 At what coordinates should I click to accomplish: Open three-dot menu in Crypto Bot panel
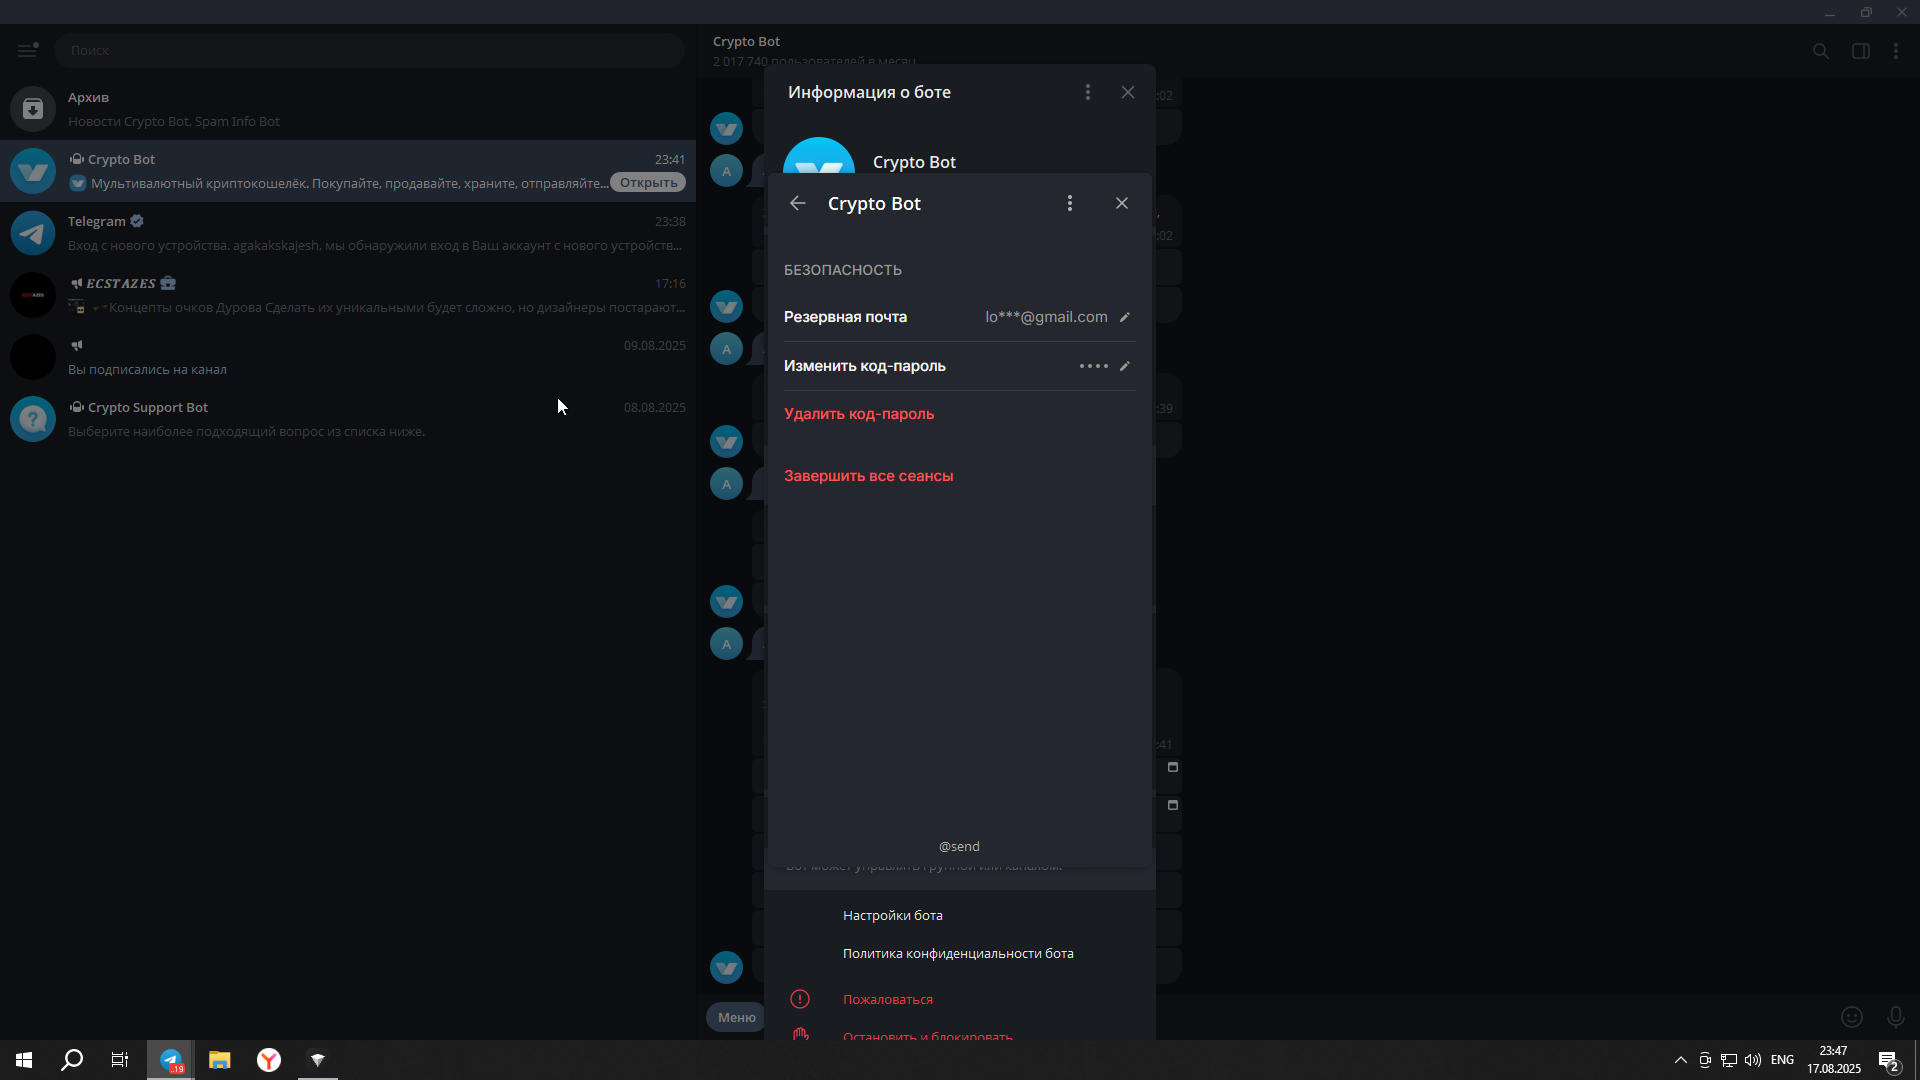point(1070,203)
